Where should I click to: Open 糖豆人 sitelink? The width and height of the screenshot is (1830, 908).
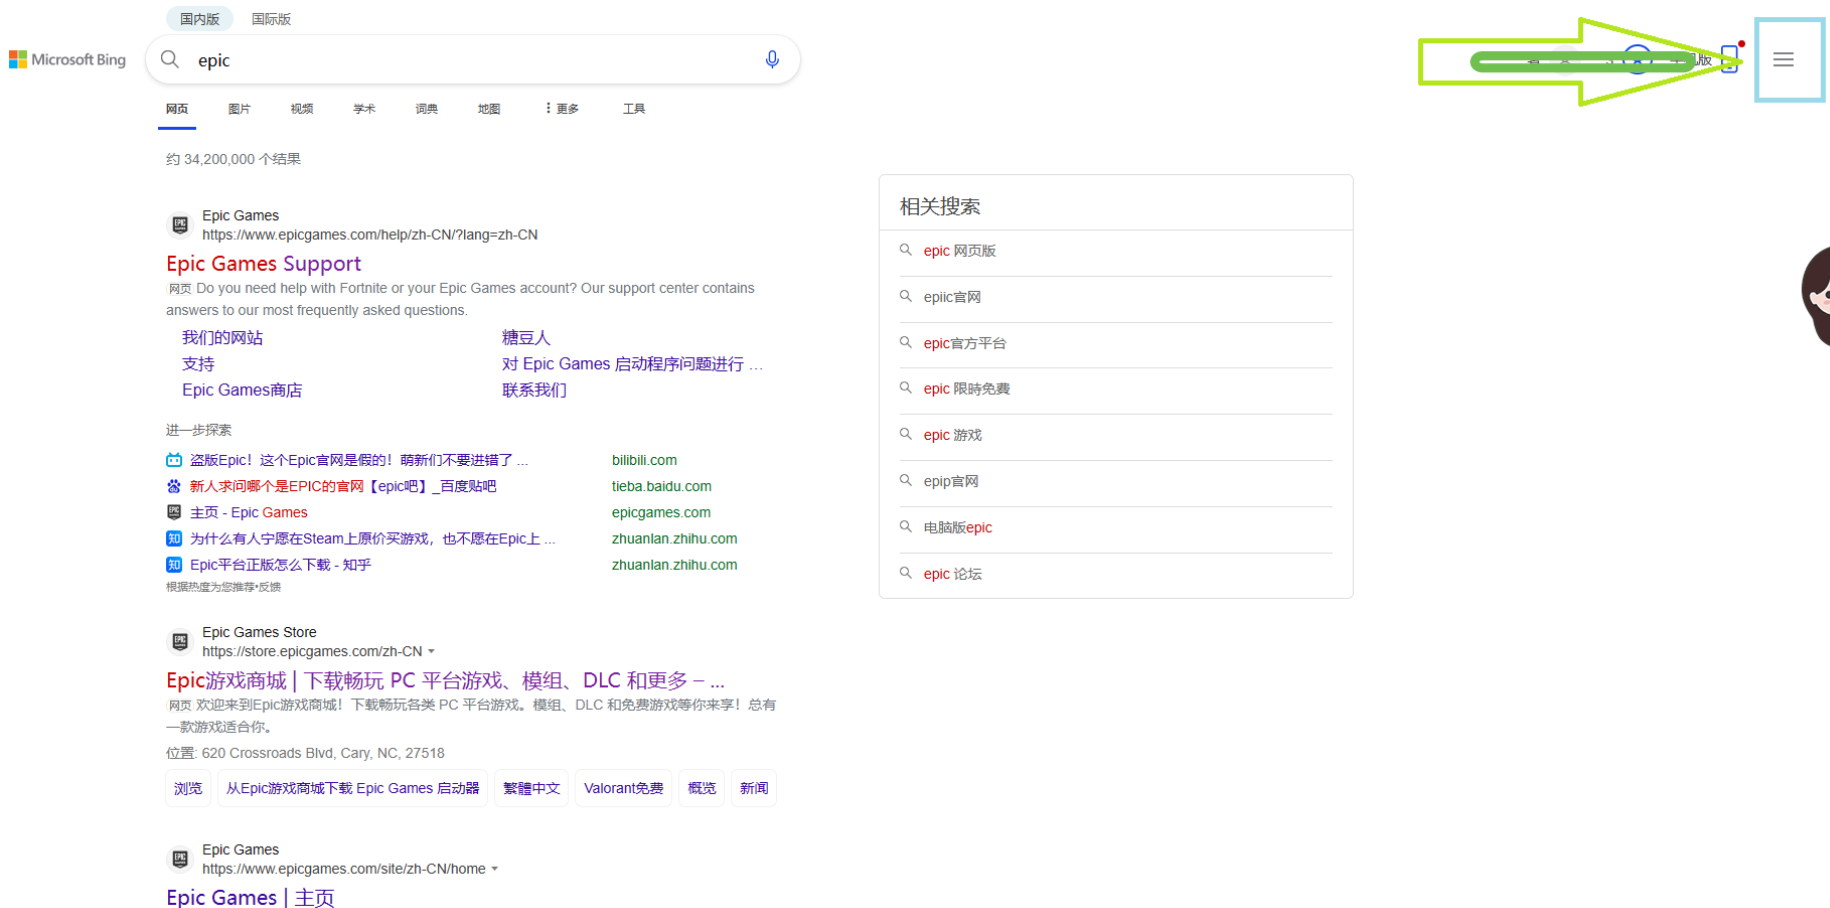pyautogui.click(x=526, y=338)
